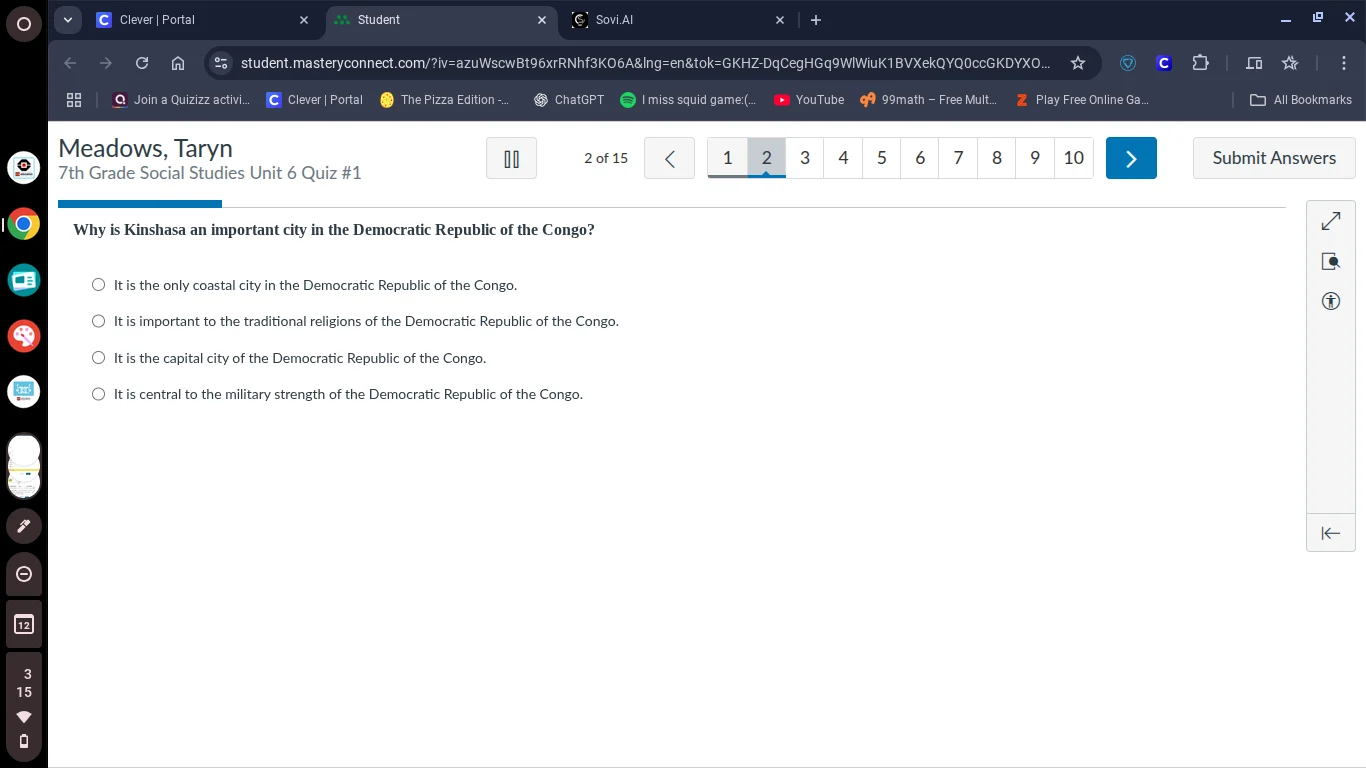Image resolution: width=1366 pixels, height=768 pixels.
Task: Pick the 'traditional religions' answer option
Action: pos(98,321)
